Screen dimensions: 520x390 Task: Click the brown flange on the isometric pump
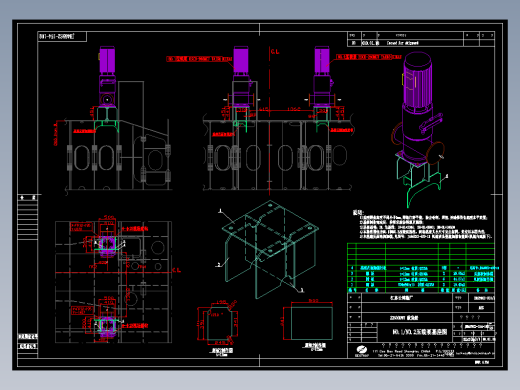point(435,153)
